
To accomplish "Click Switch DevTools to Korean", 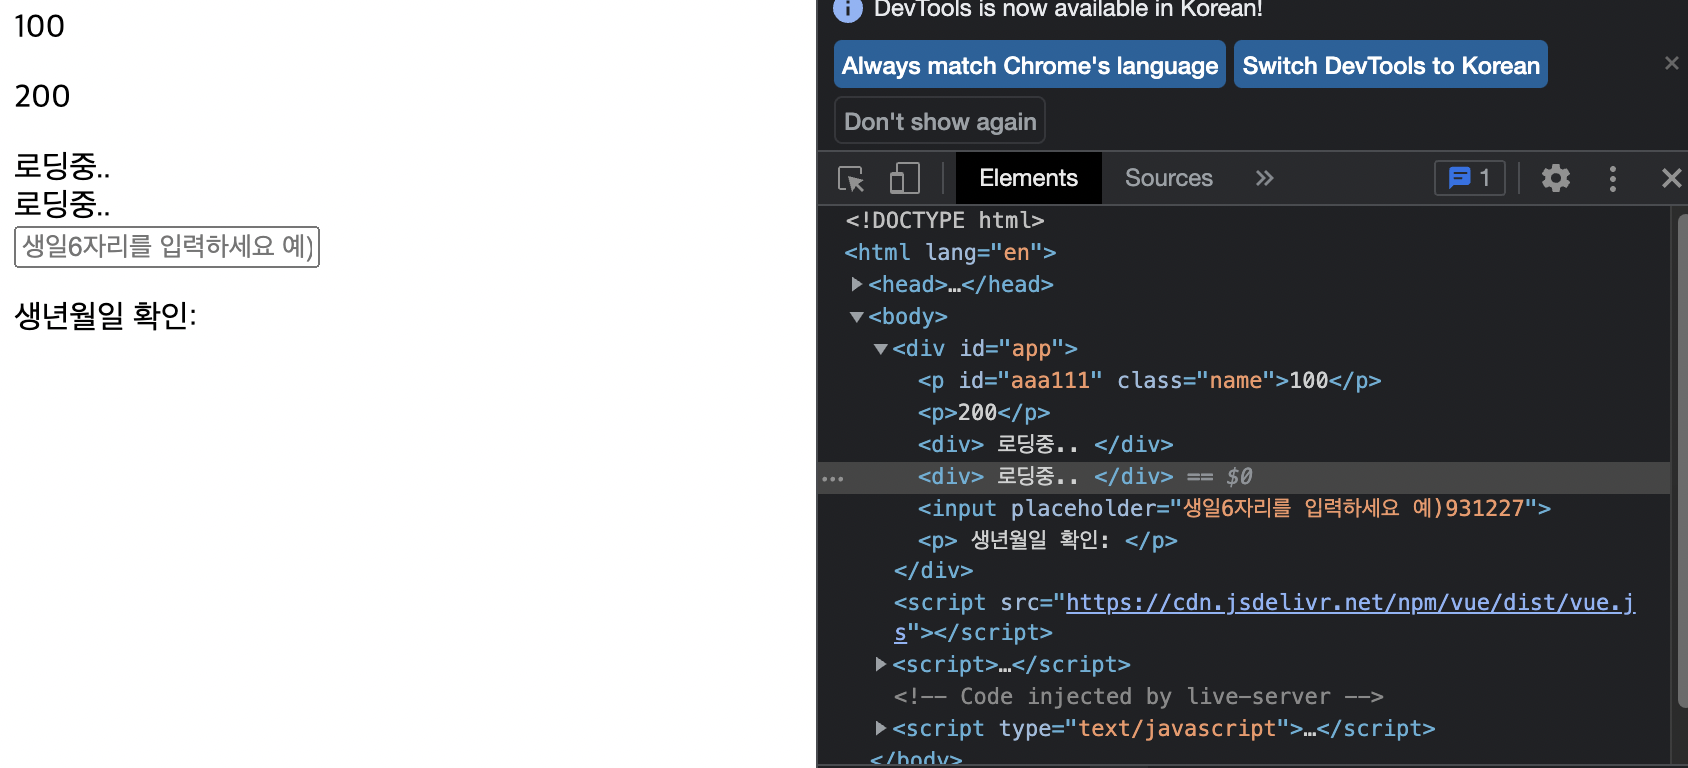I will 1390,65.
